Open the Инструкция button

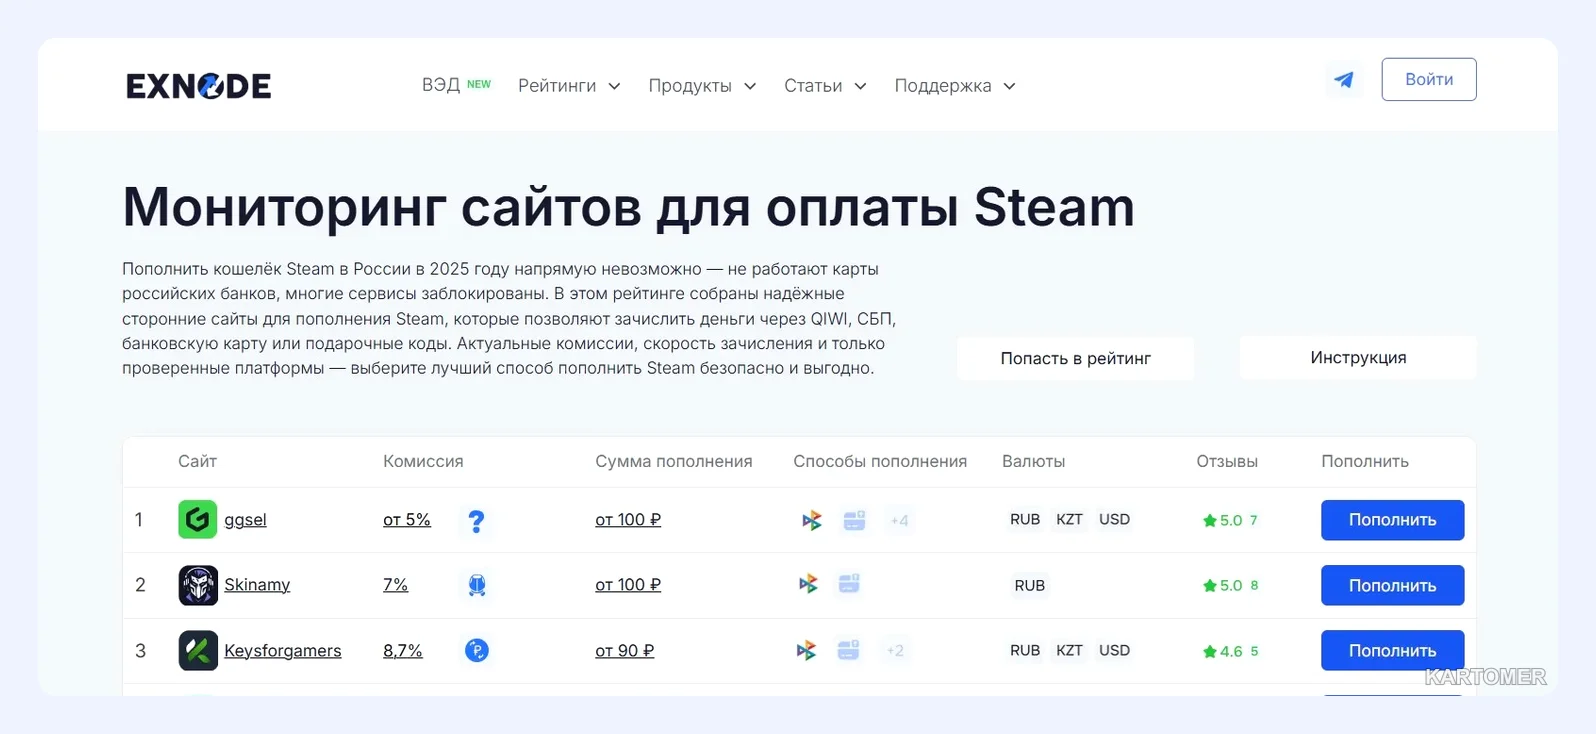point(1358,357)
